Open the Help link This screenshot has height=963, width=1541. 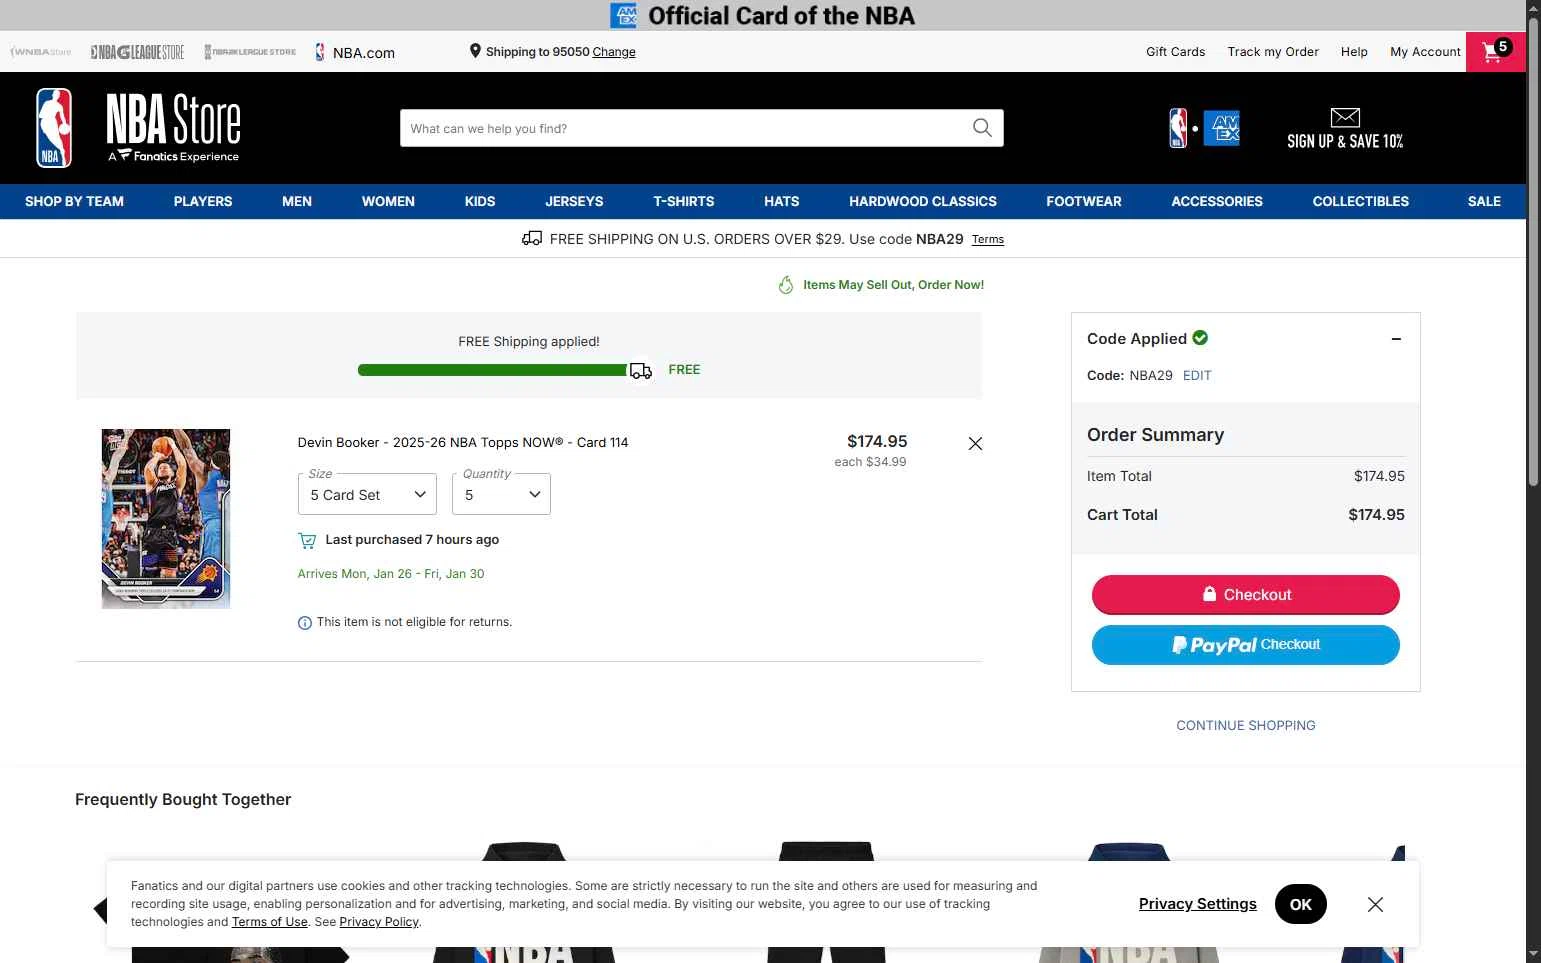click(x=1354, y=52)
